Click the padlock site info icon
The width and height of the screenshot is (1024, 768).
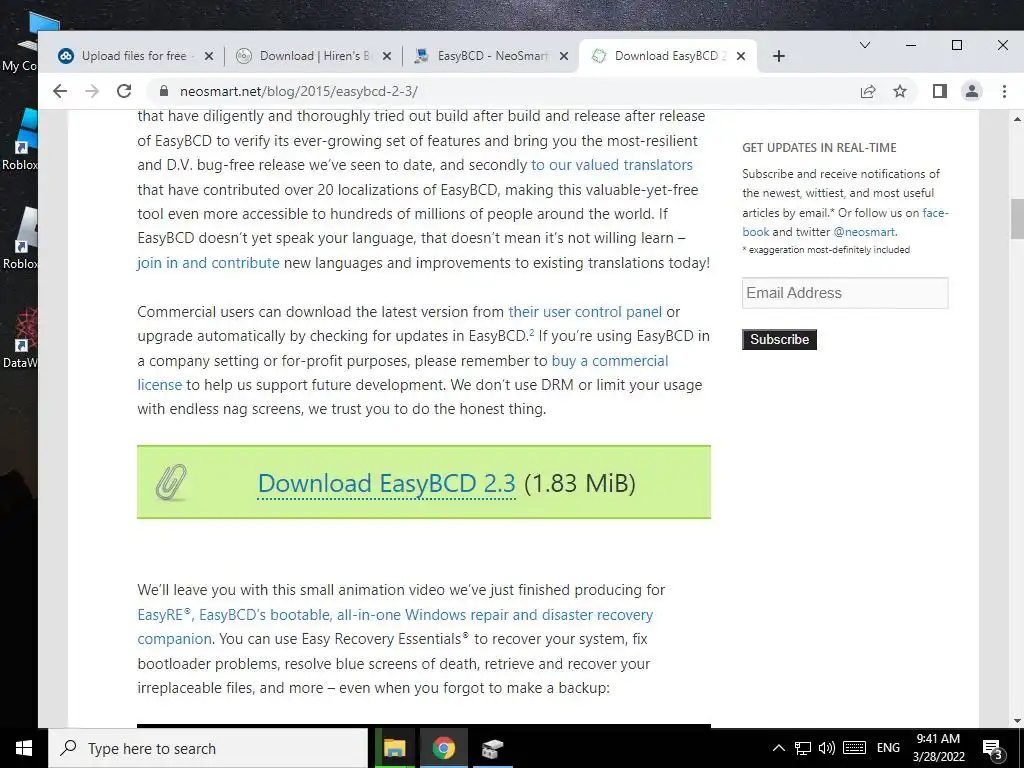click(164, 91)
